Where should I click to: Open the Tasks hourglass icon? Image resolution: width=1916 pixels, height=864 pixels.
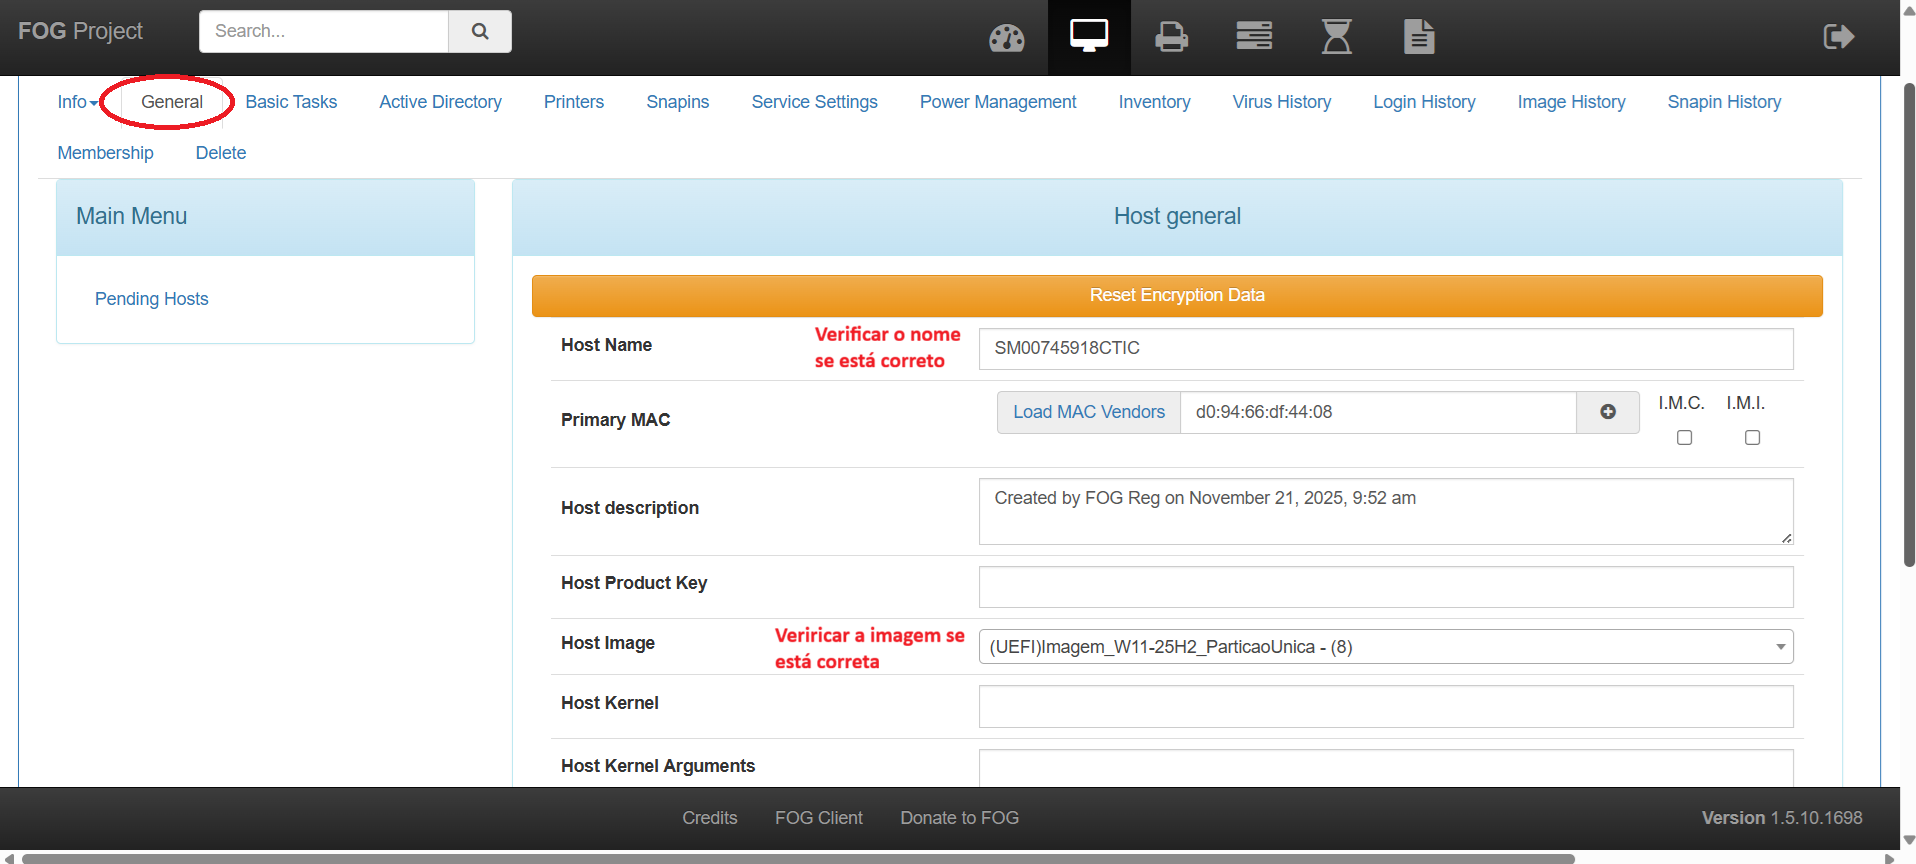point(1336,37)
